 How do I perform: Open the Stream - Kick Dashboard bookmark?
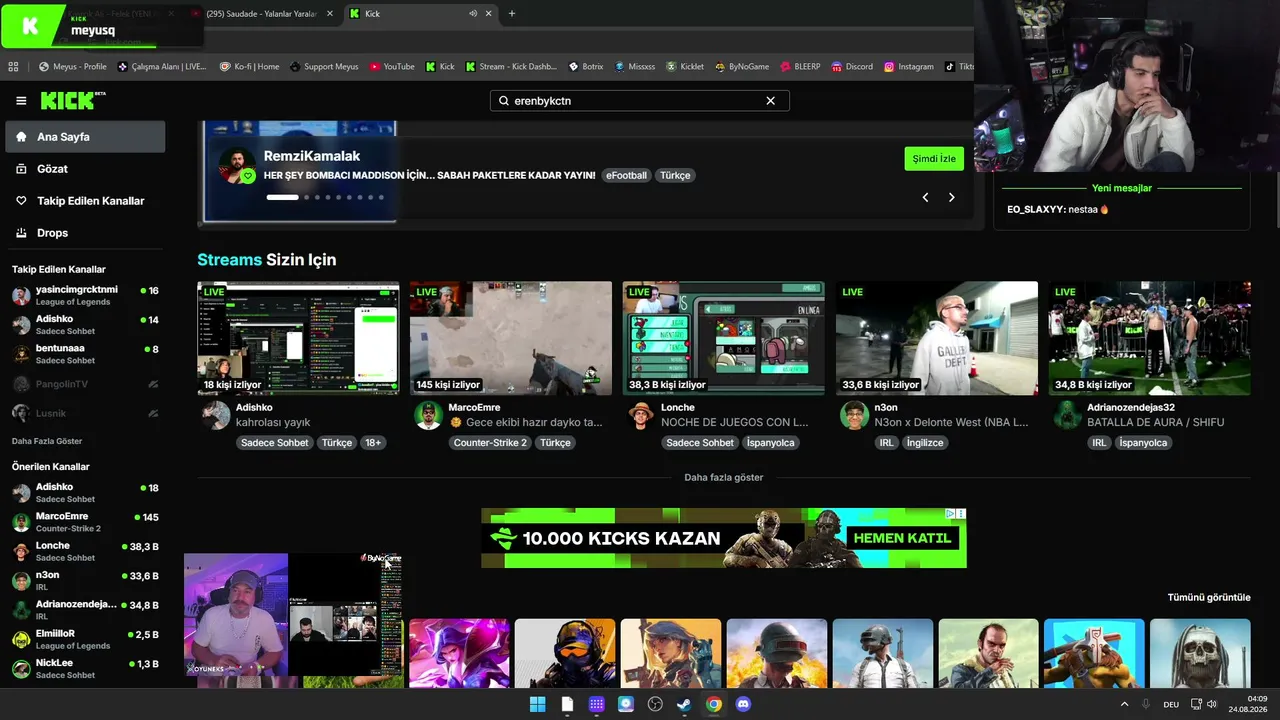[510, 67]
